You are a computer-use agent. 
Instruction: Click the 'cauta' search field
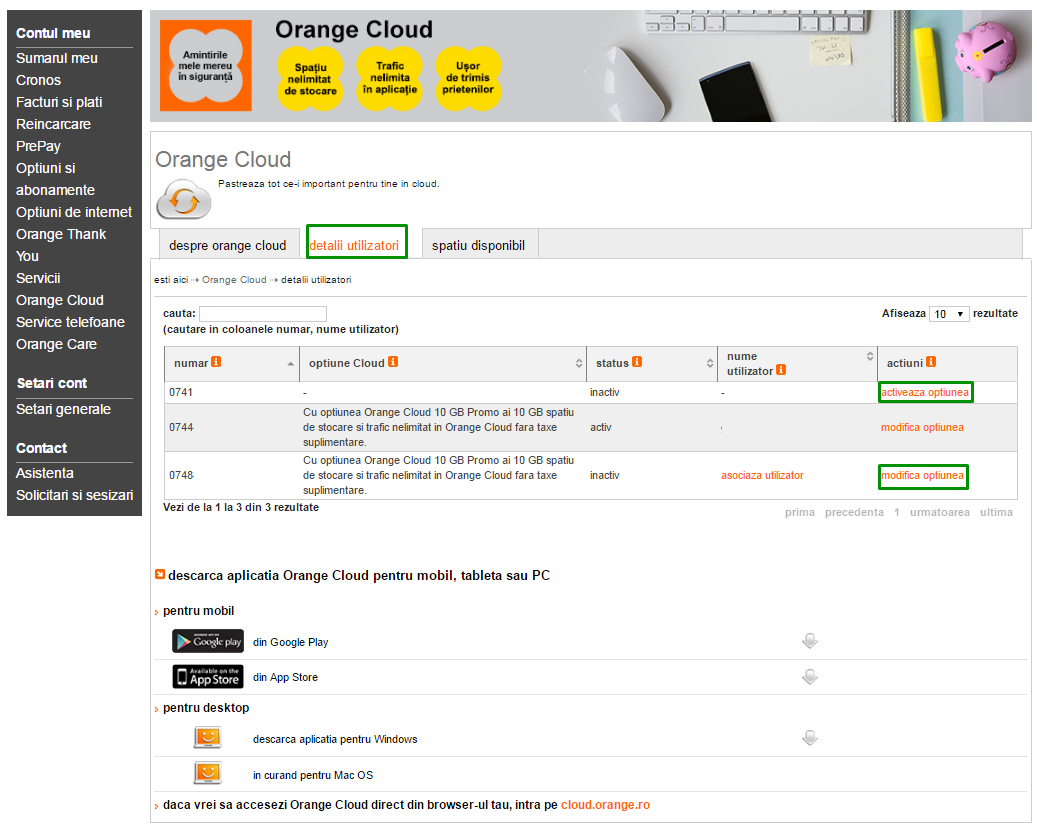point(263,314)
